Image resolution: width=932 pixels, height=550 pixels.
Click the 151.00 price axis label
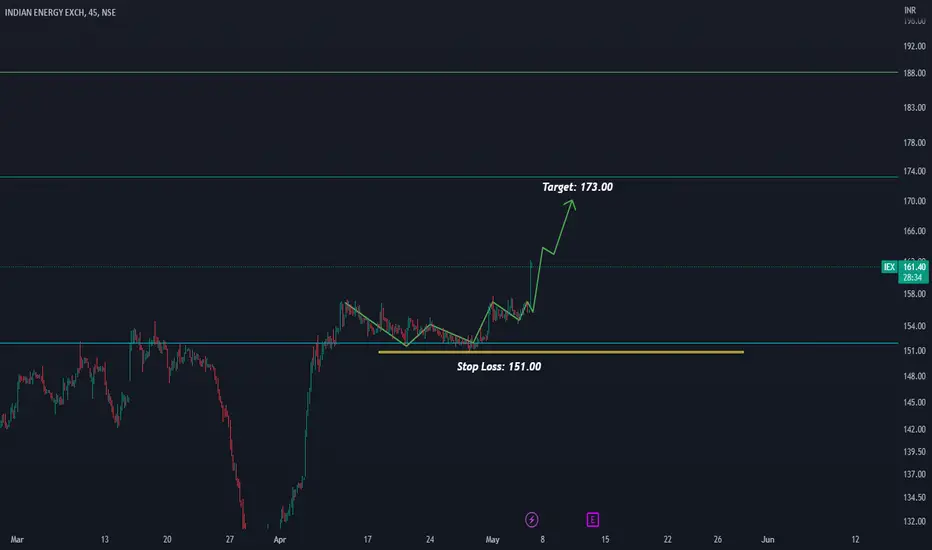(x=914, y=351)
